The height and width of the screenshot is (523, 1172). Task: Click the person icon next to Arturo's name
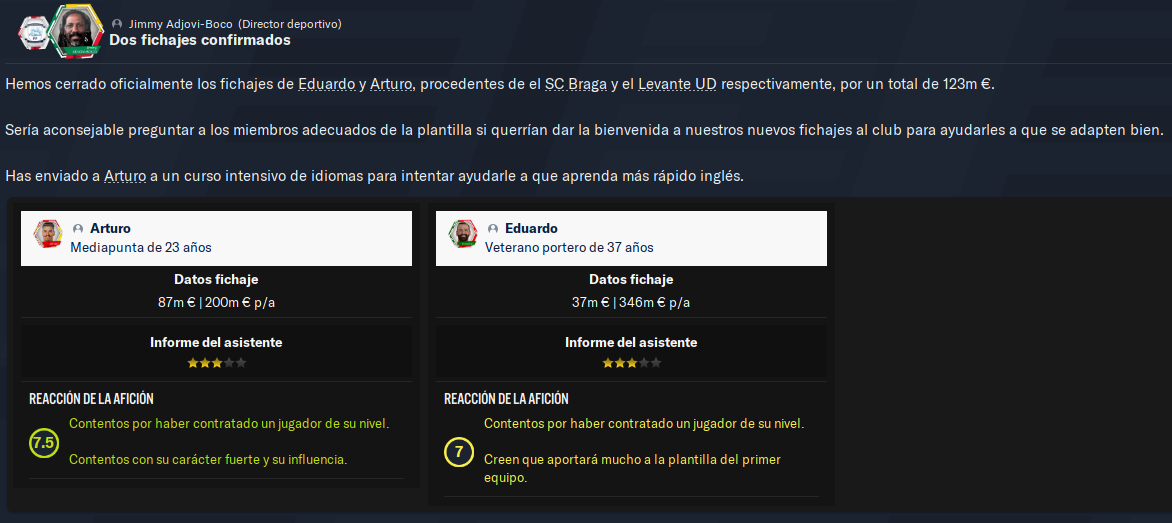pyautogui.click(x=78, y=229)
